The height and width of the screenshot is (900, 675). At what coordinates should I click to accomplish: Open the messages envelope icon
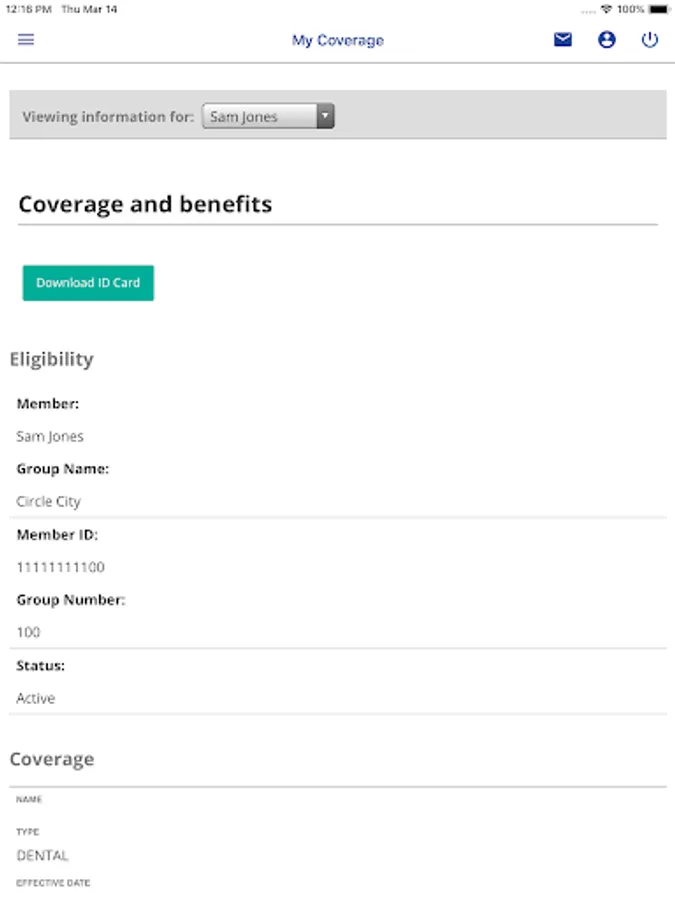click(563, 40)
